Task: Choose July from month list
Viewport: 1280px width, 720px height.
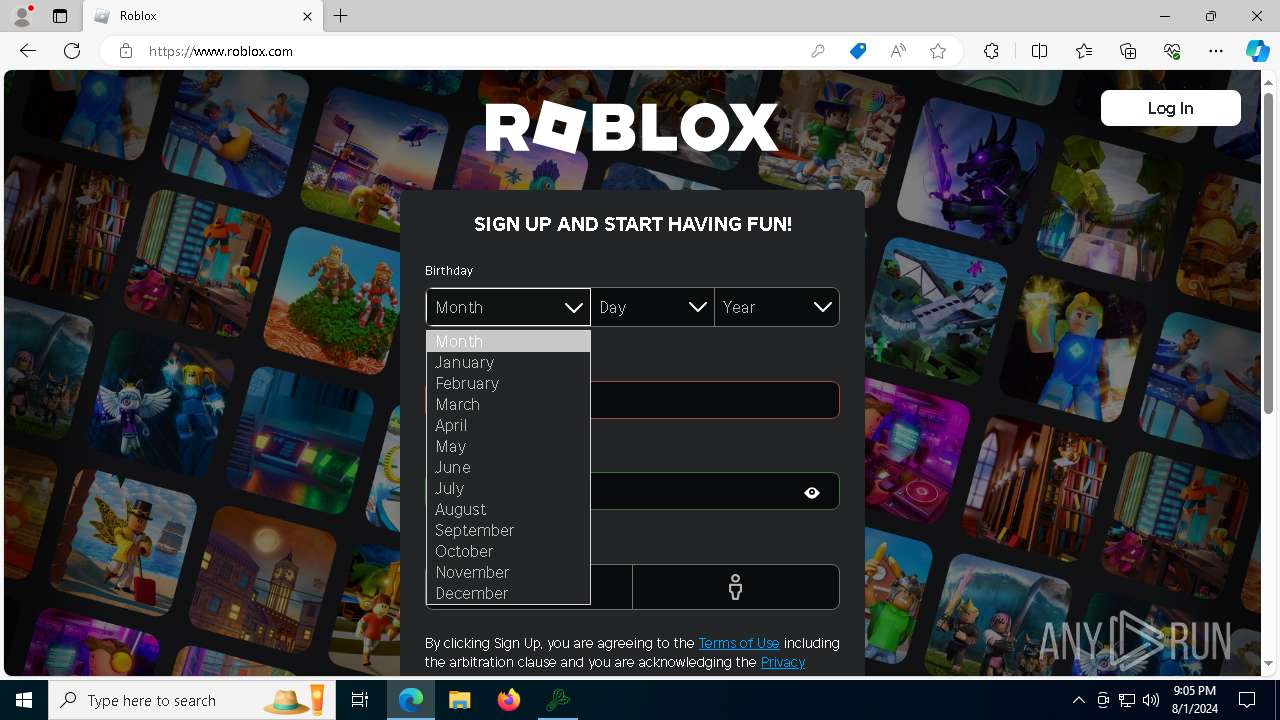Action: pos(508,489)
